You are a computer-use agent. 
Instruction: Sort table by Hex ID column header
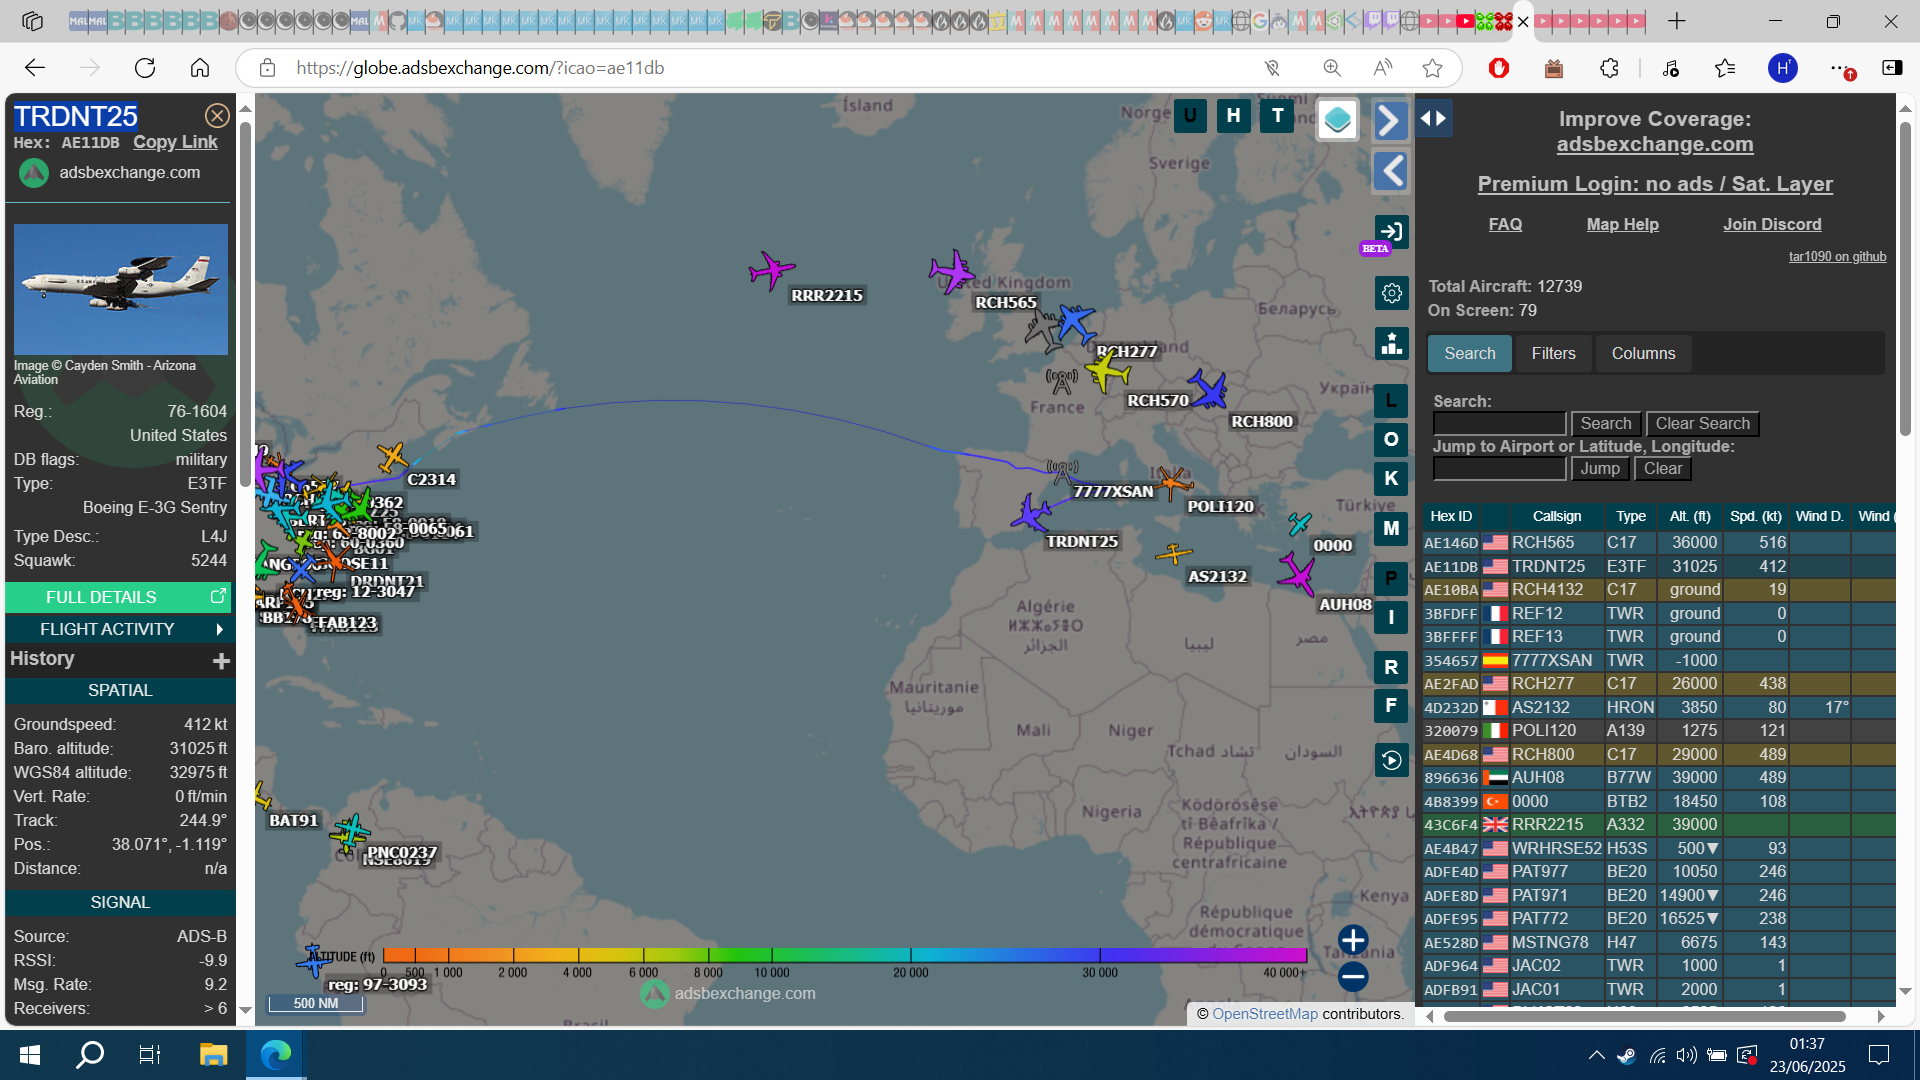(x=1451, y=517)
